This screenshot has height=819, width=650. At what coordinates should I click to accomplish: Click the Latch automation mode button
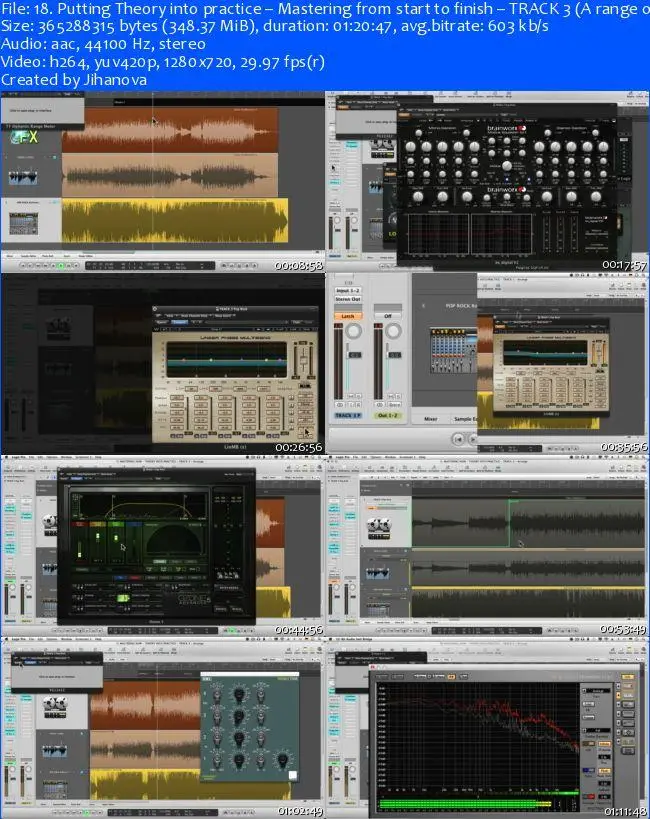(346, 316)
